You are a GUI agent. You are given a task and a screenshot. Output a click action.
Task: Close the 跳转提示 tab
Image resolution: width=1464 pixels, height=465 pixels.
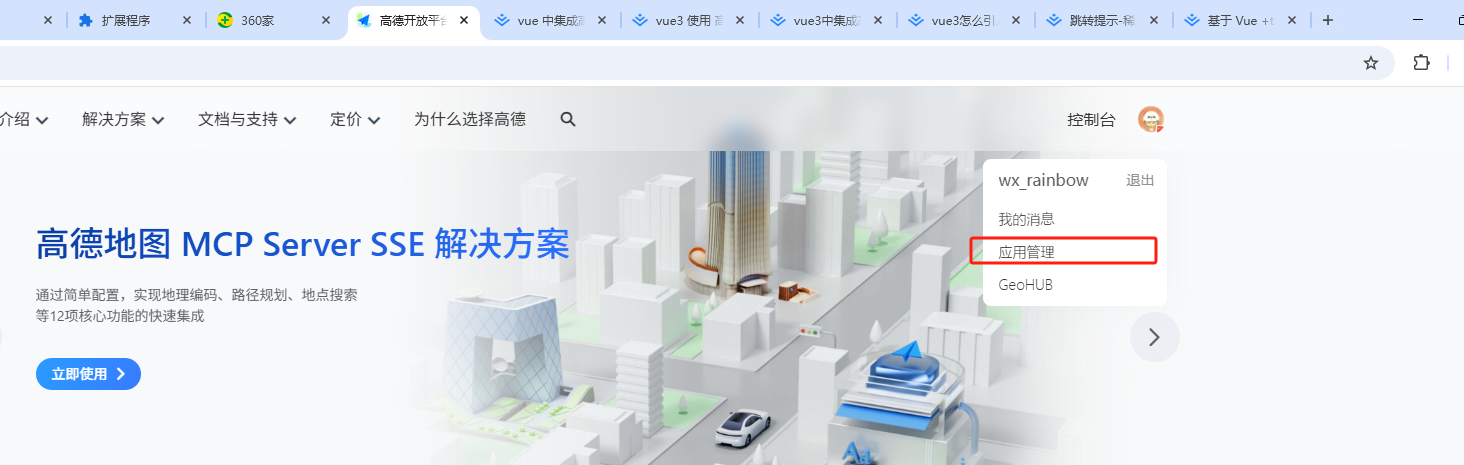tap(1153, 20)
